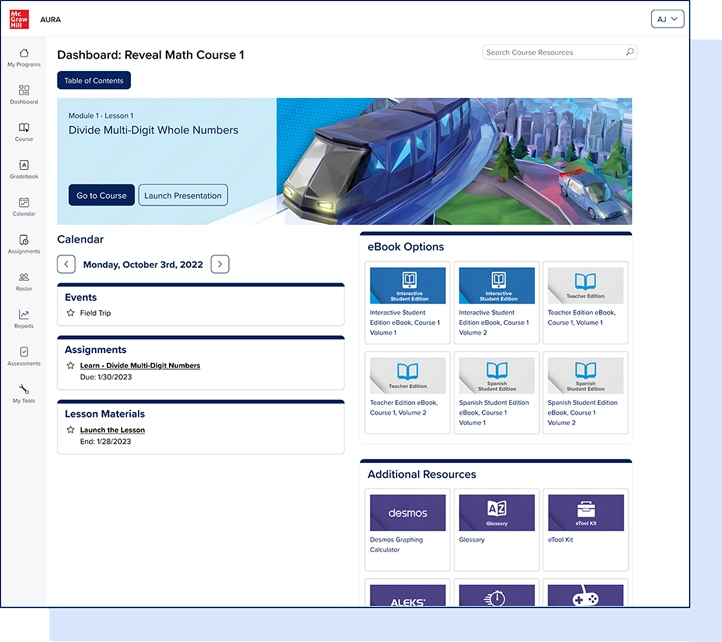Open the Glossary resource tile

point(496,530)
